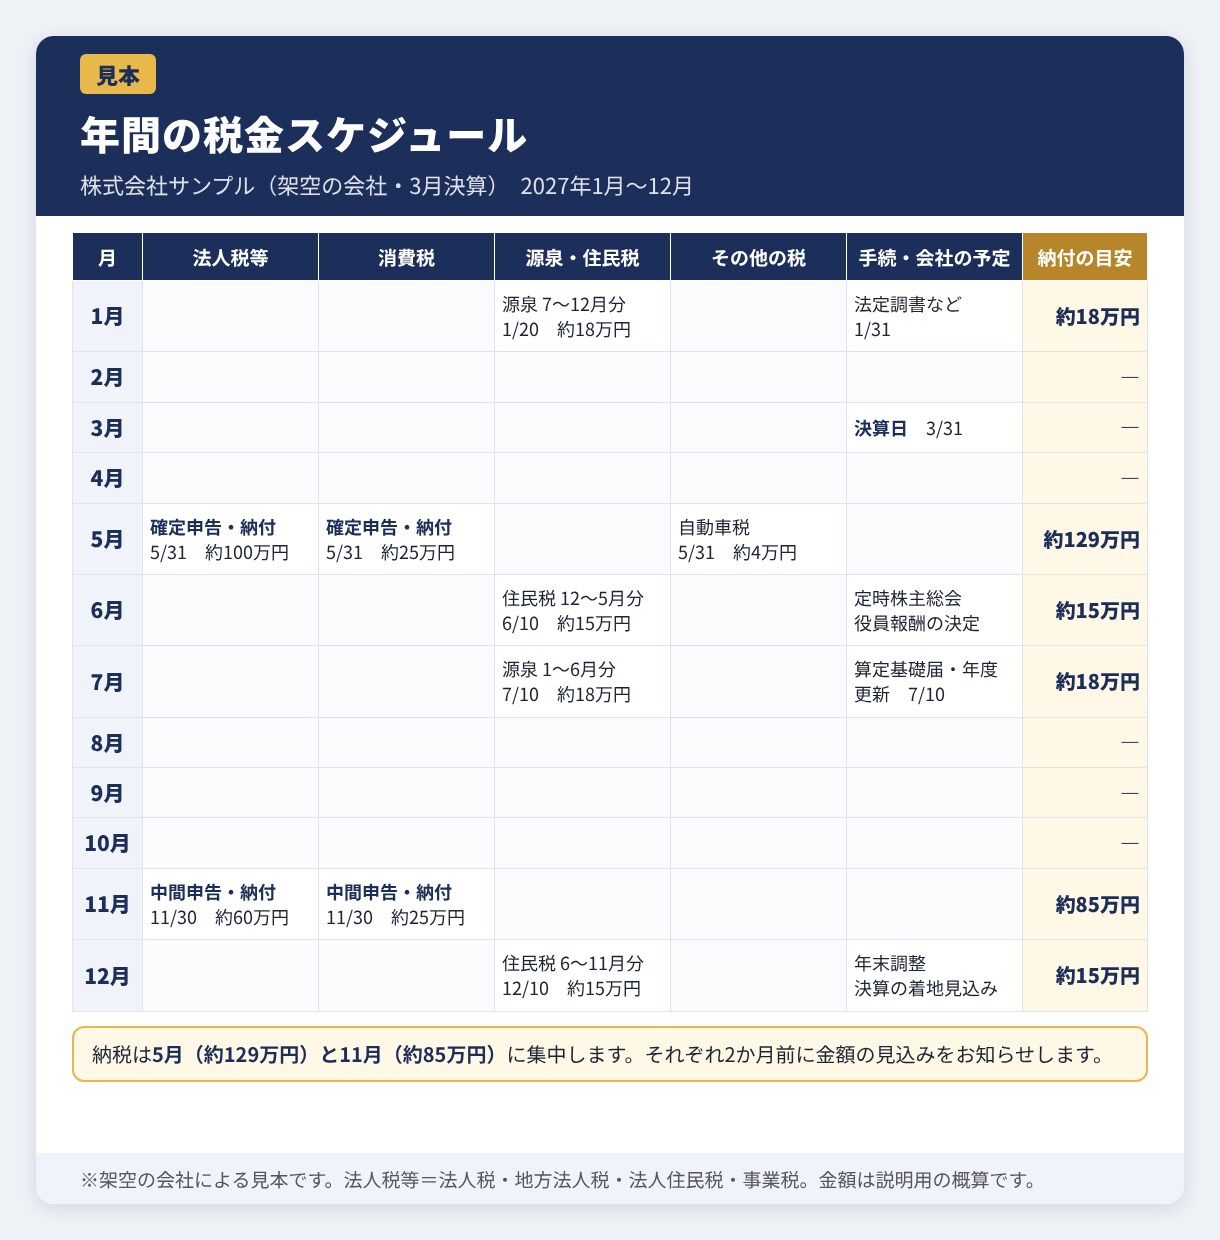Click the subtitle 株式会社サンプル line

(x=387, y=186)
